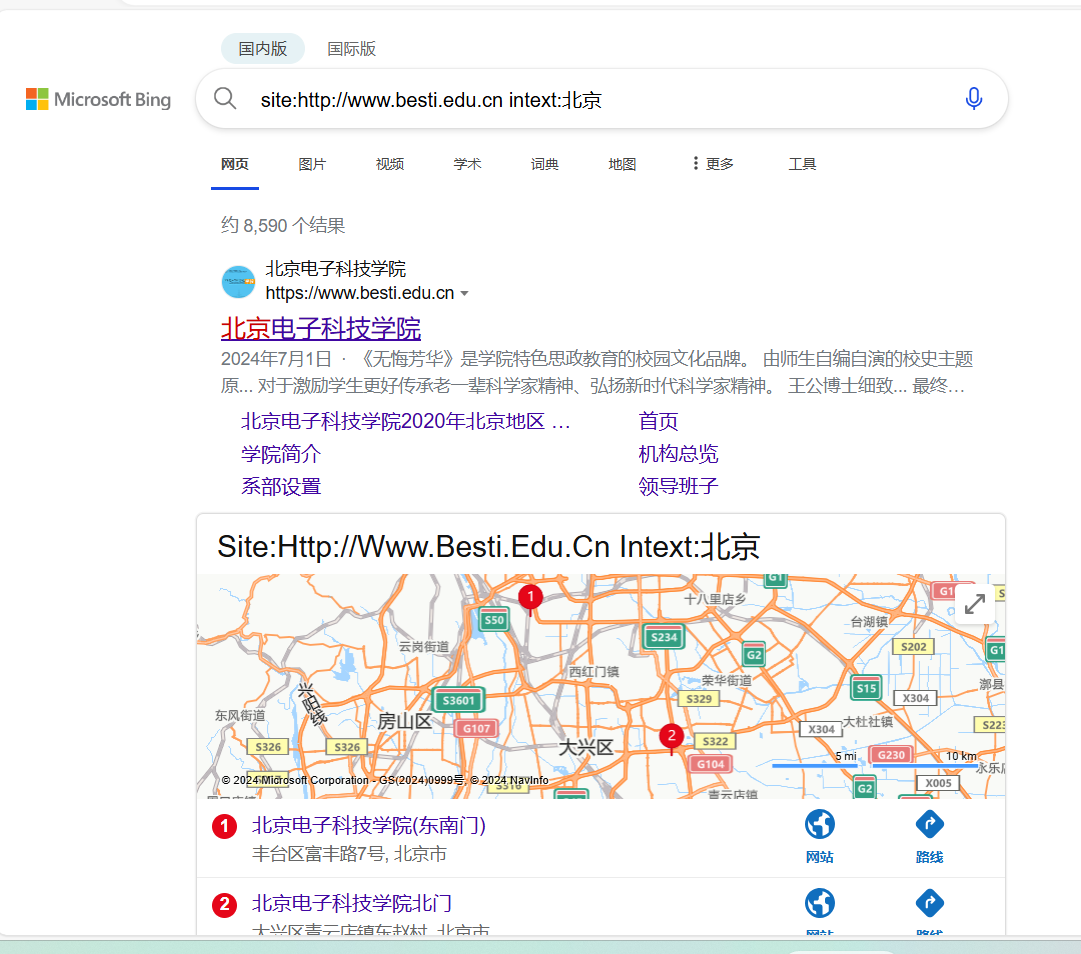Image resolution: width=1081 pixels, height=954 pixels.
Task: Open the 工具 options
Action: tap(802, 163)
